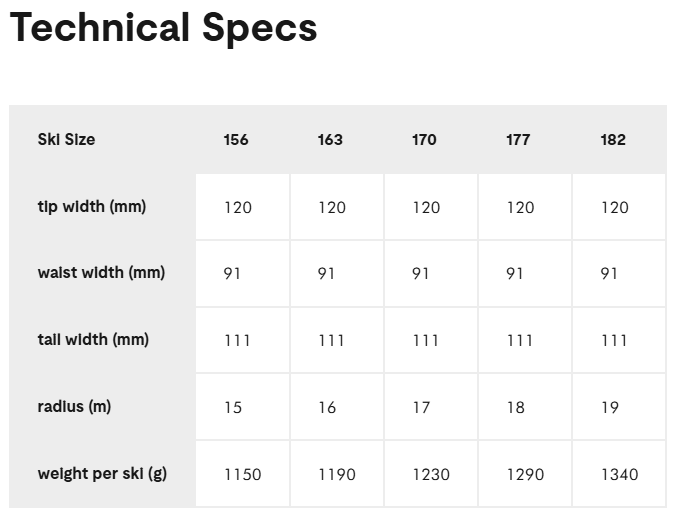This screenshot has height=523, width=682.
Task: Click the 1230 weight value cell
Action: pyautogui.click(x=431, y=474)
